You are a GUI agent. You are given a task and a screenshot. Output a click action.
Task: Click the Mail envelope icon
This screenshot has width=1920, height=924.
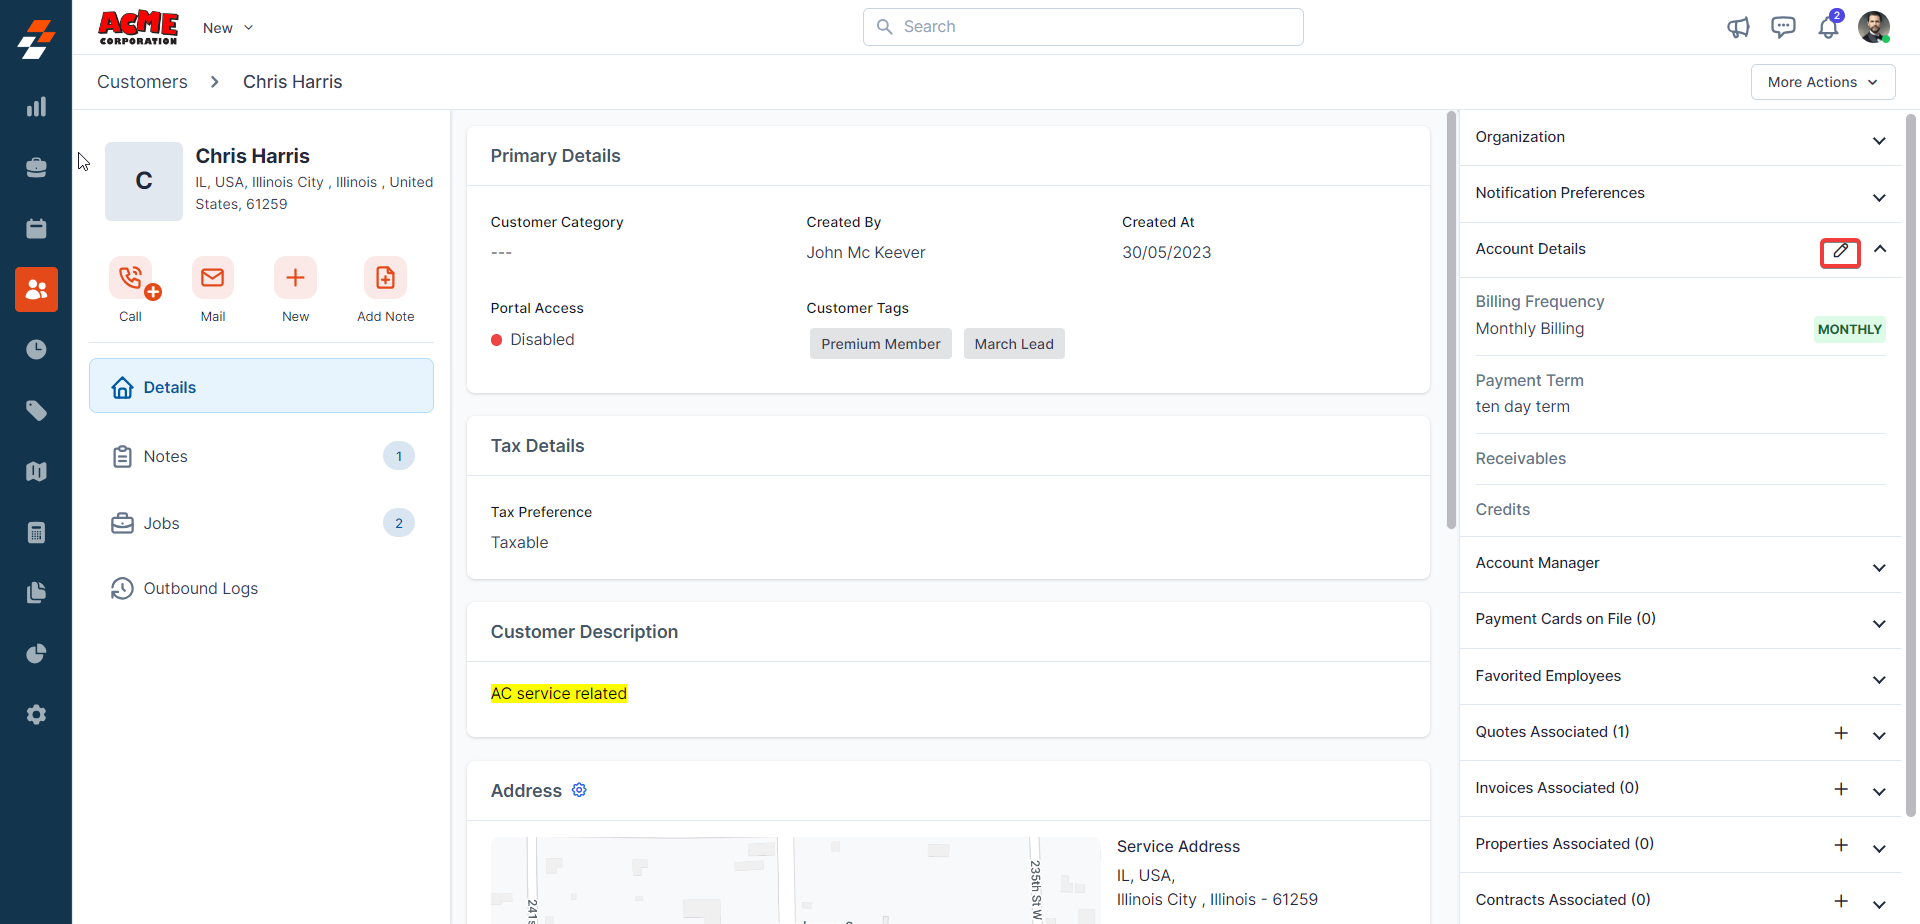pyautogui.click(x=213, y=278)
